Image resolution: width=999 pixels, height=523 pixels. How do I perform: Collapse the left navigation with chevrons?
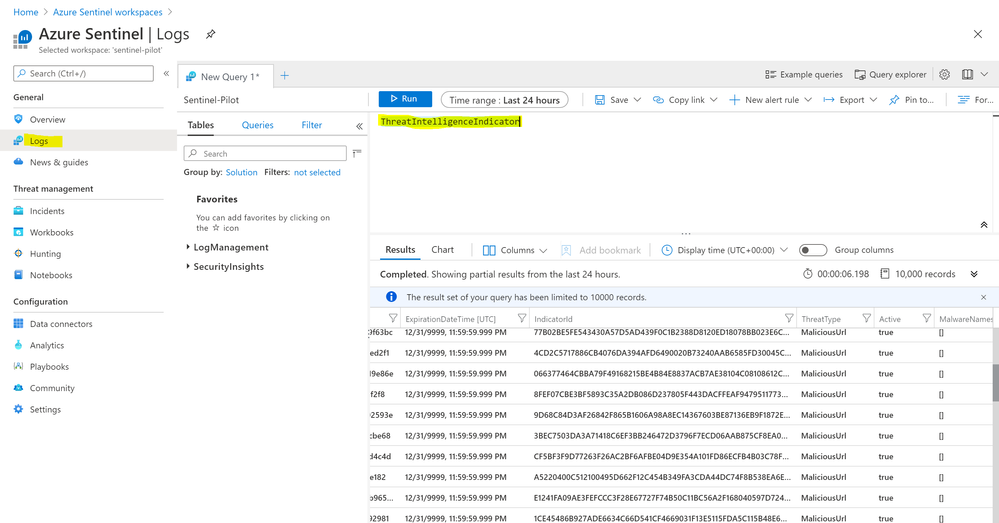[166, 73]
